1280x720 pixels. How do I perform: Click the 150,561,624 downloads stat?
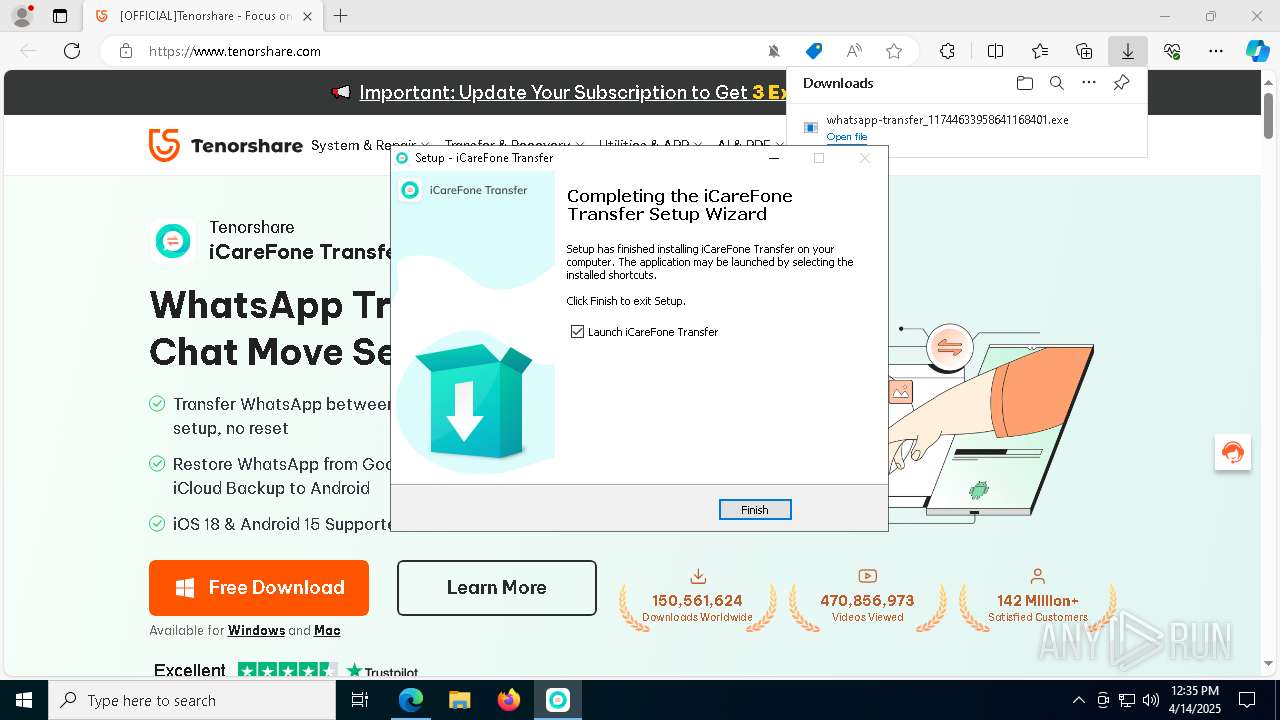click(x=698, y=600)
